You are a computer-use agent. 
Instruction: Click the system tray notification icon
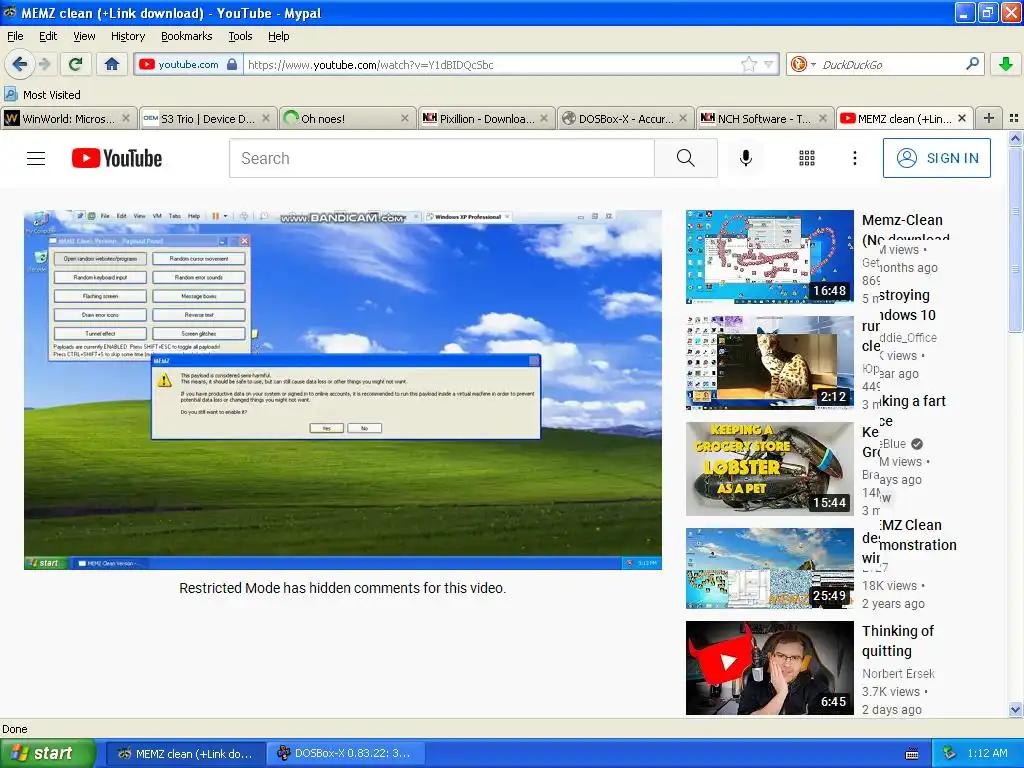(950, 753)
